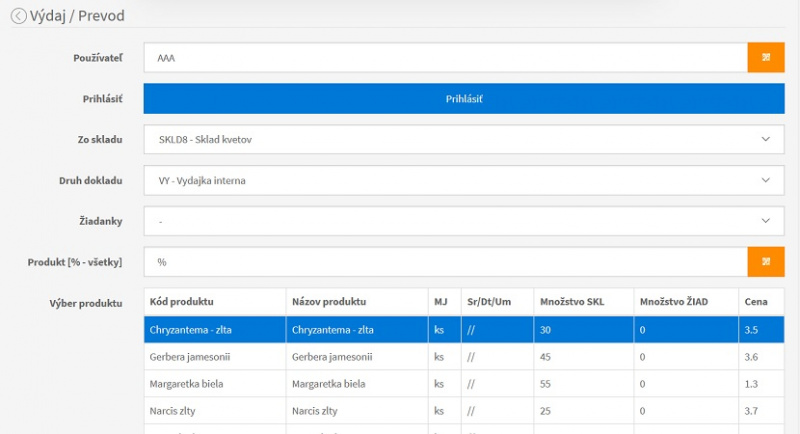
Task: Open the Zo skladu dropdown
Action: [464, 140]
